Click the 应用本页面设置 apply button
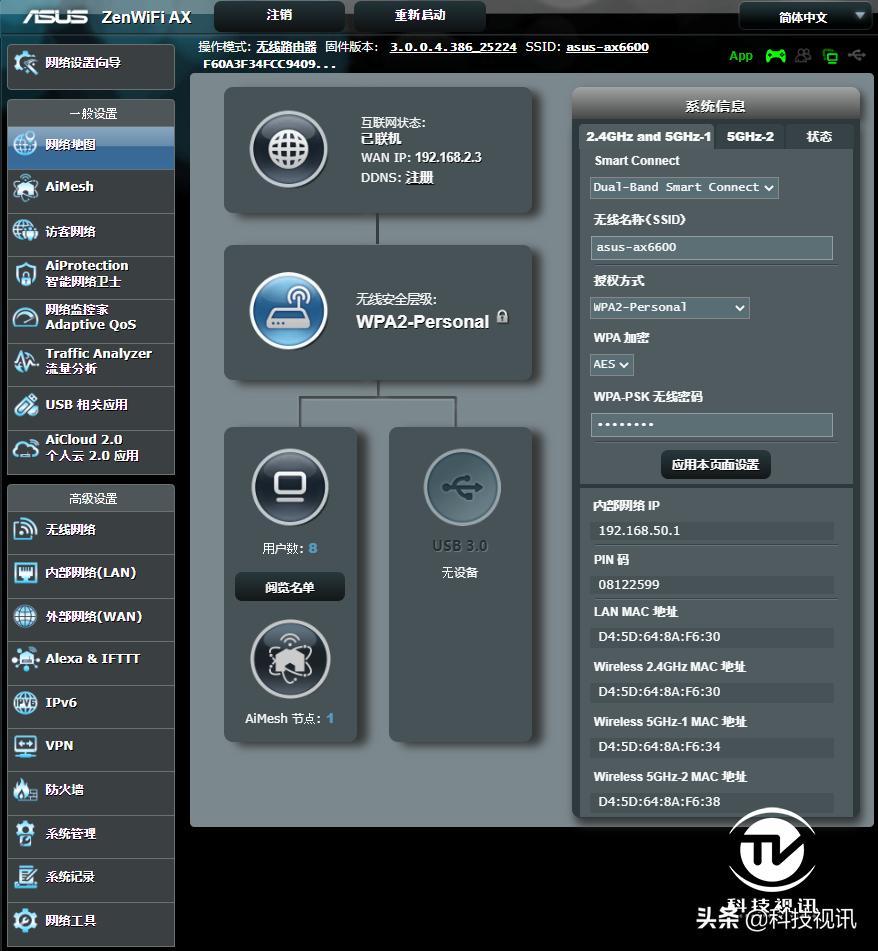This screenshot has width=878, height=951. point(715,465)
